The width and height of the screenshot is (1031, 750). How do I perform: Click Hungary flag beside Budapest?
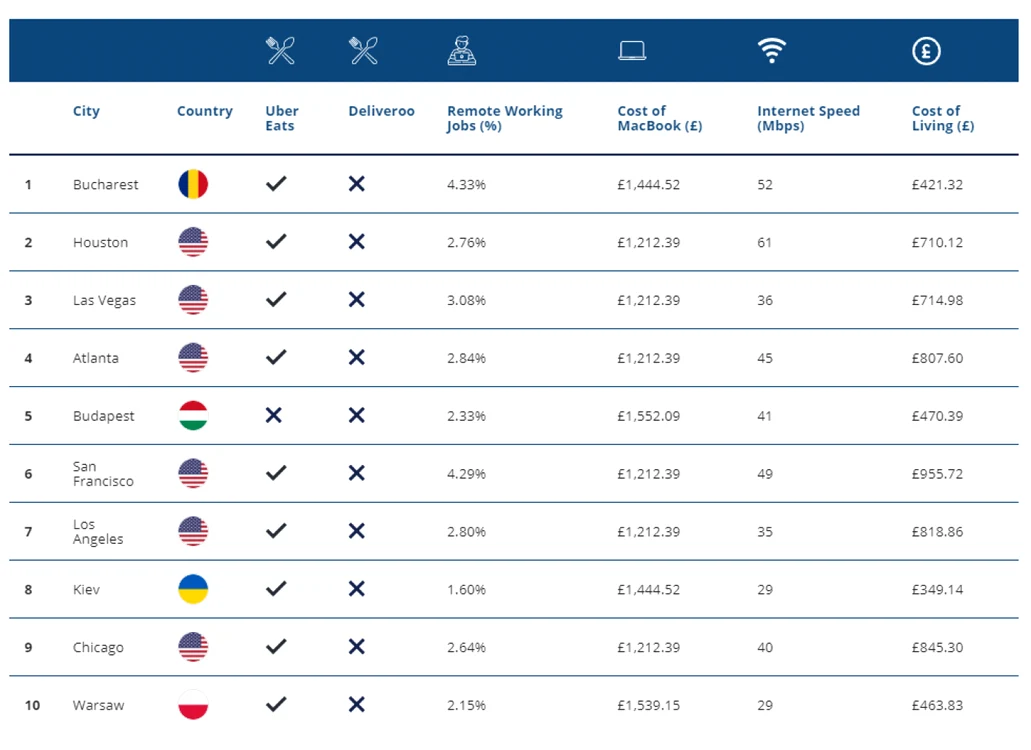tap(193, 415)
